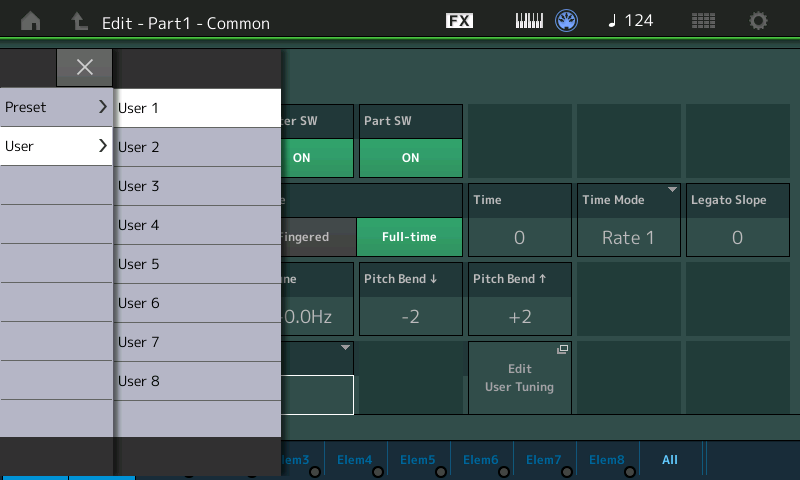Select the Pitch Bend up value field
The width and height of the screenshot is (800, 480).
click(x=519, y=317)
